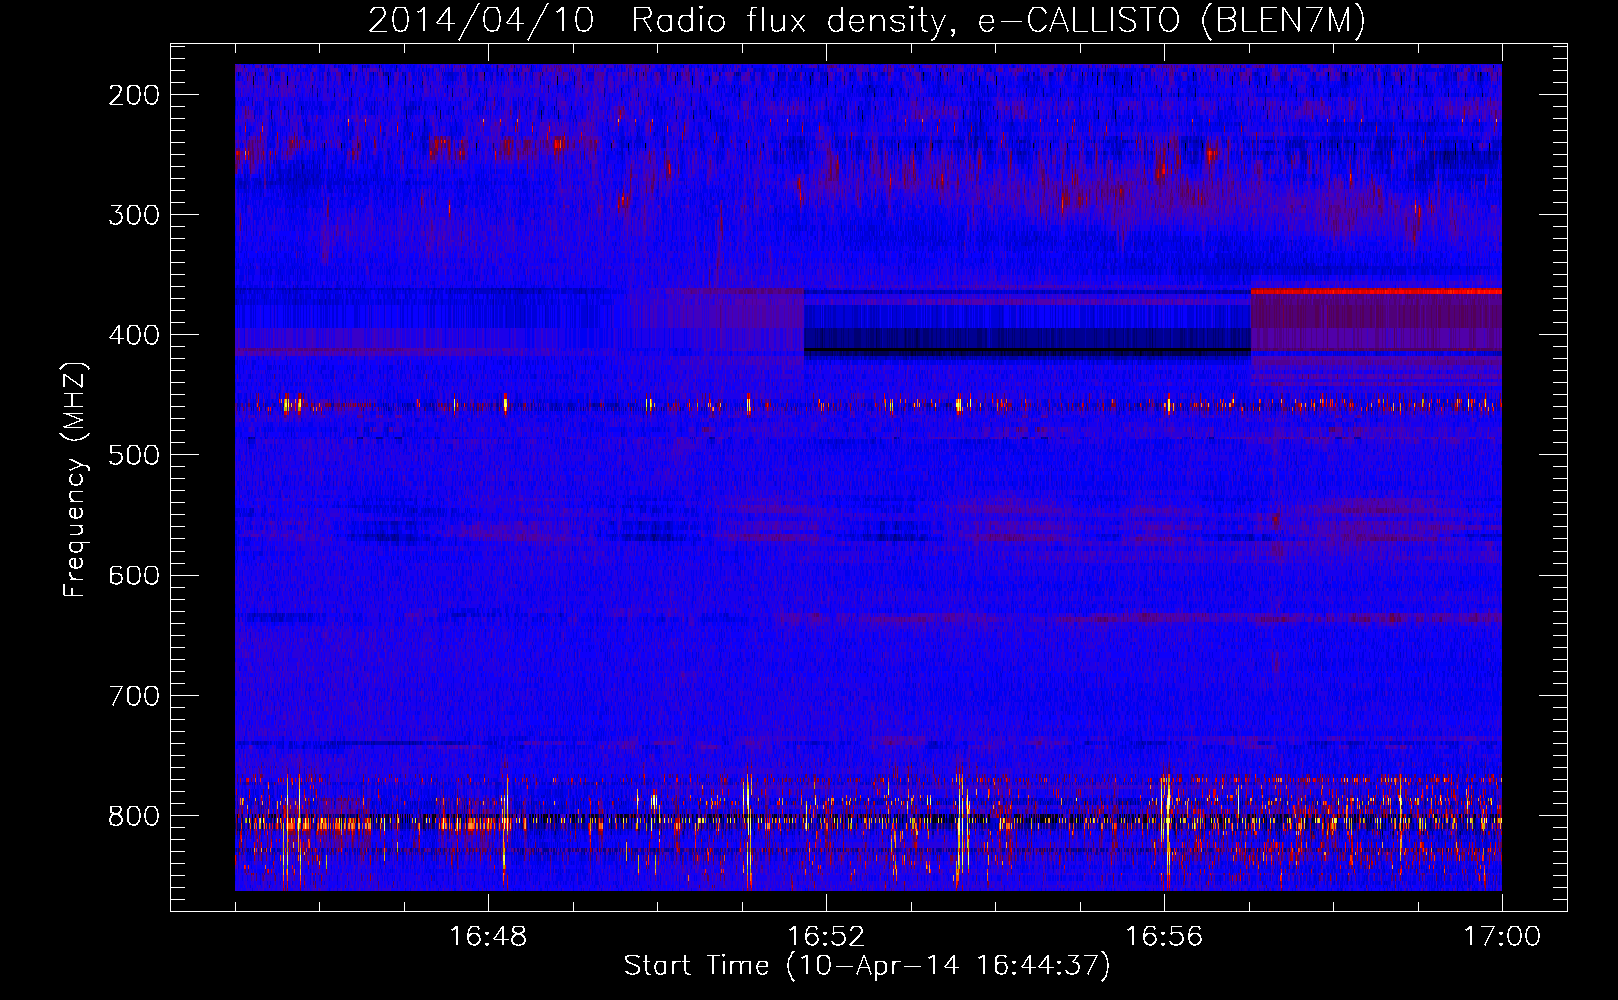The height and width of the screenshot is (1000, 1618).
Task: Click the dark black band near 415 MHz
Action: pos(1028,350)
